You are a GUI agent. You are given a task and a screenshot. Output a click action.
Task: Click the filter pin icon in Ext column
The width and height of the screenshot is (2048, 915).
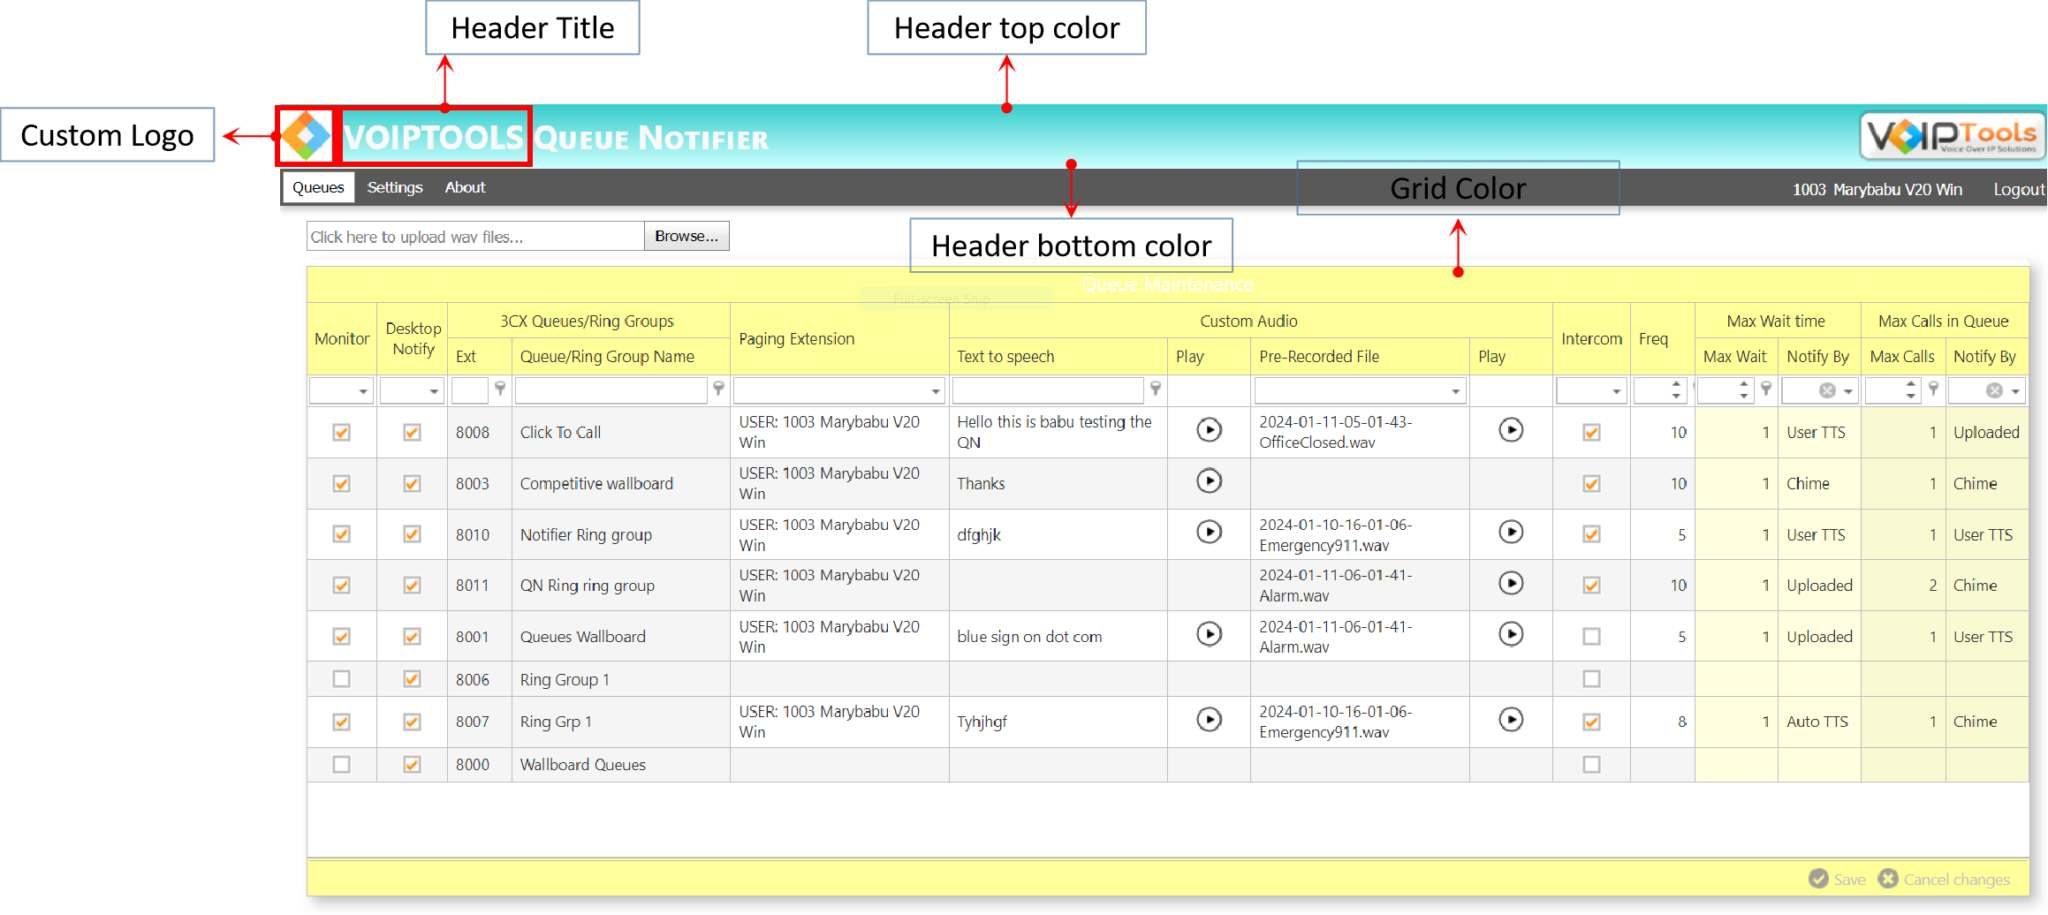(x=500, y=390)
